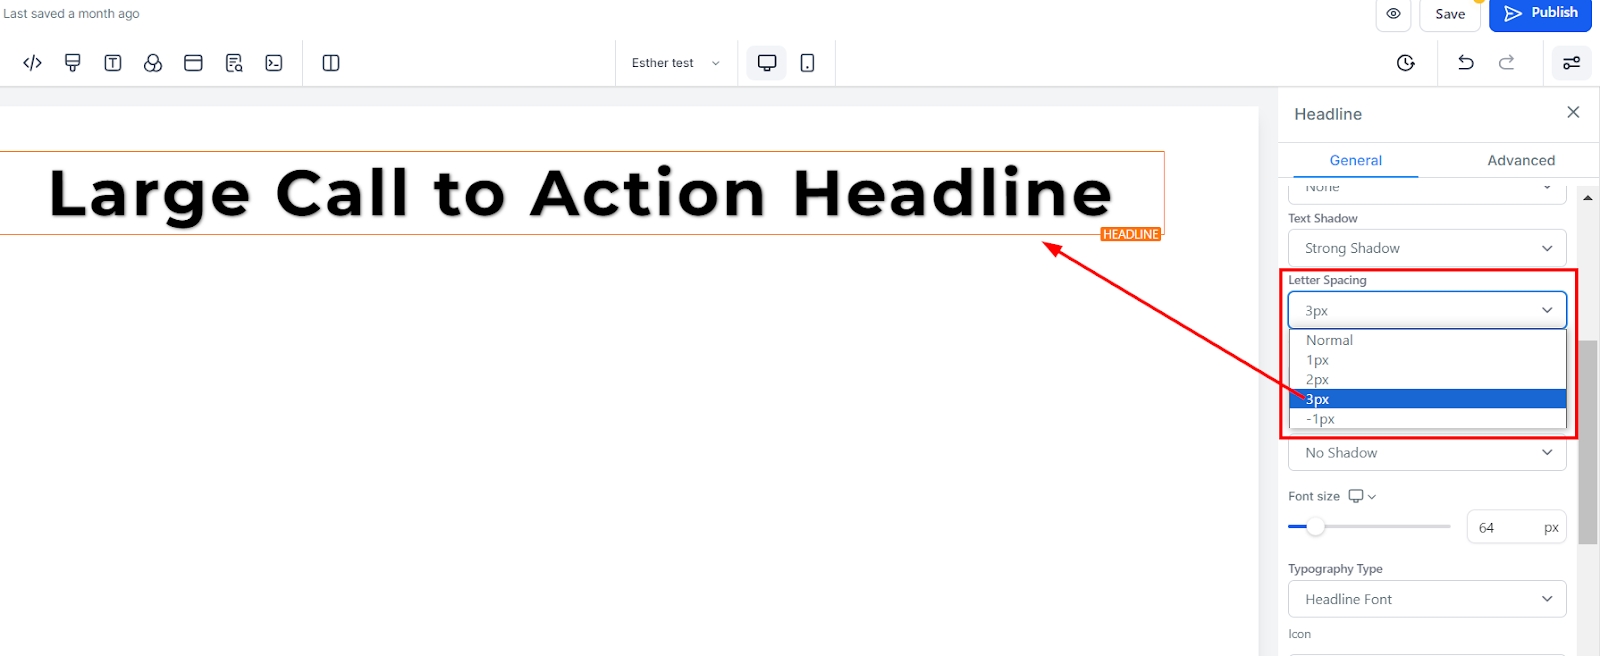
Task: Click the Save button
Action: pos(1449,14)
